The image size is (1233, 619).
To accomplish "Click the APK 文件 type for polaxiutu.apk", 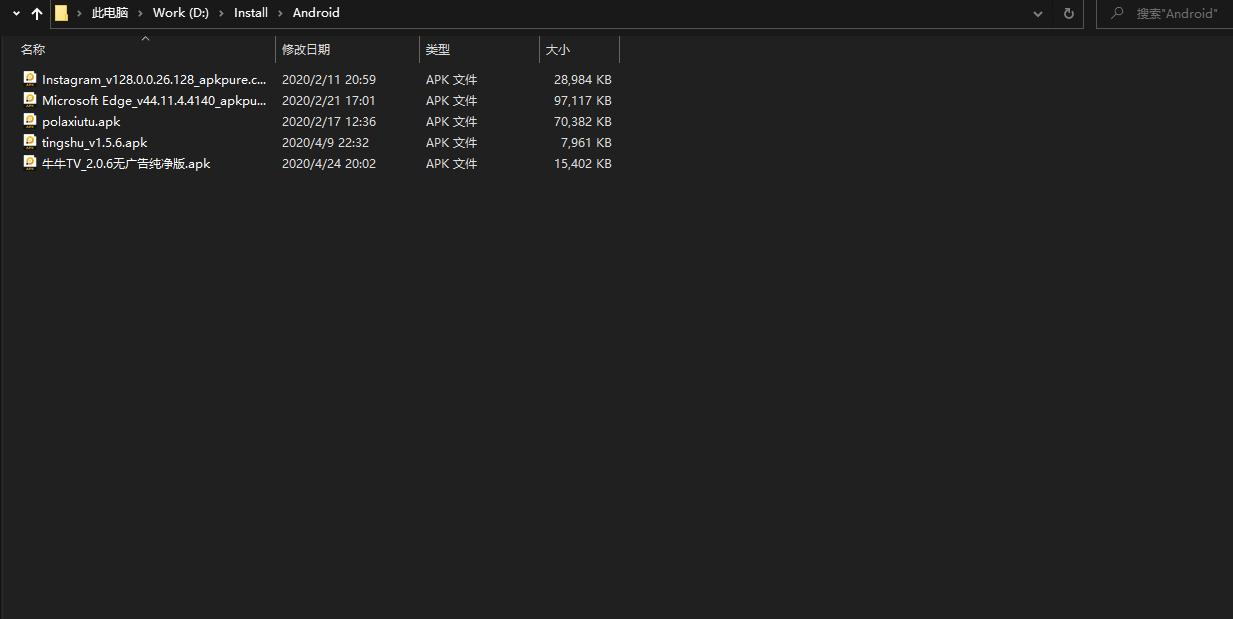I will point(452,121).
